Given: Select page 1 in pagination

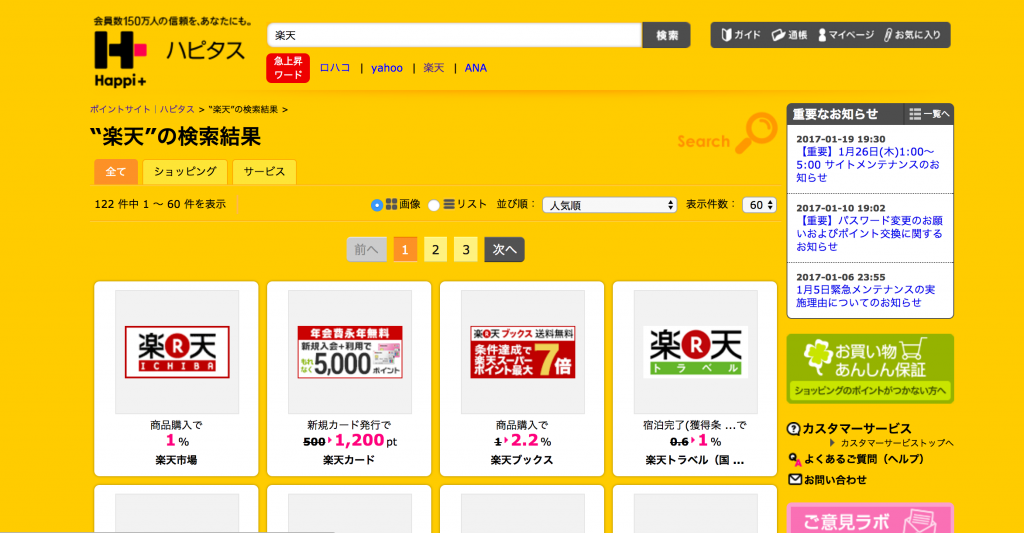Looking at the screenshot, I should click(x=405, y=250).
